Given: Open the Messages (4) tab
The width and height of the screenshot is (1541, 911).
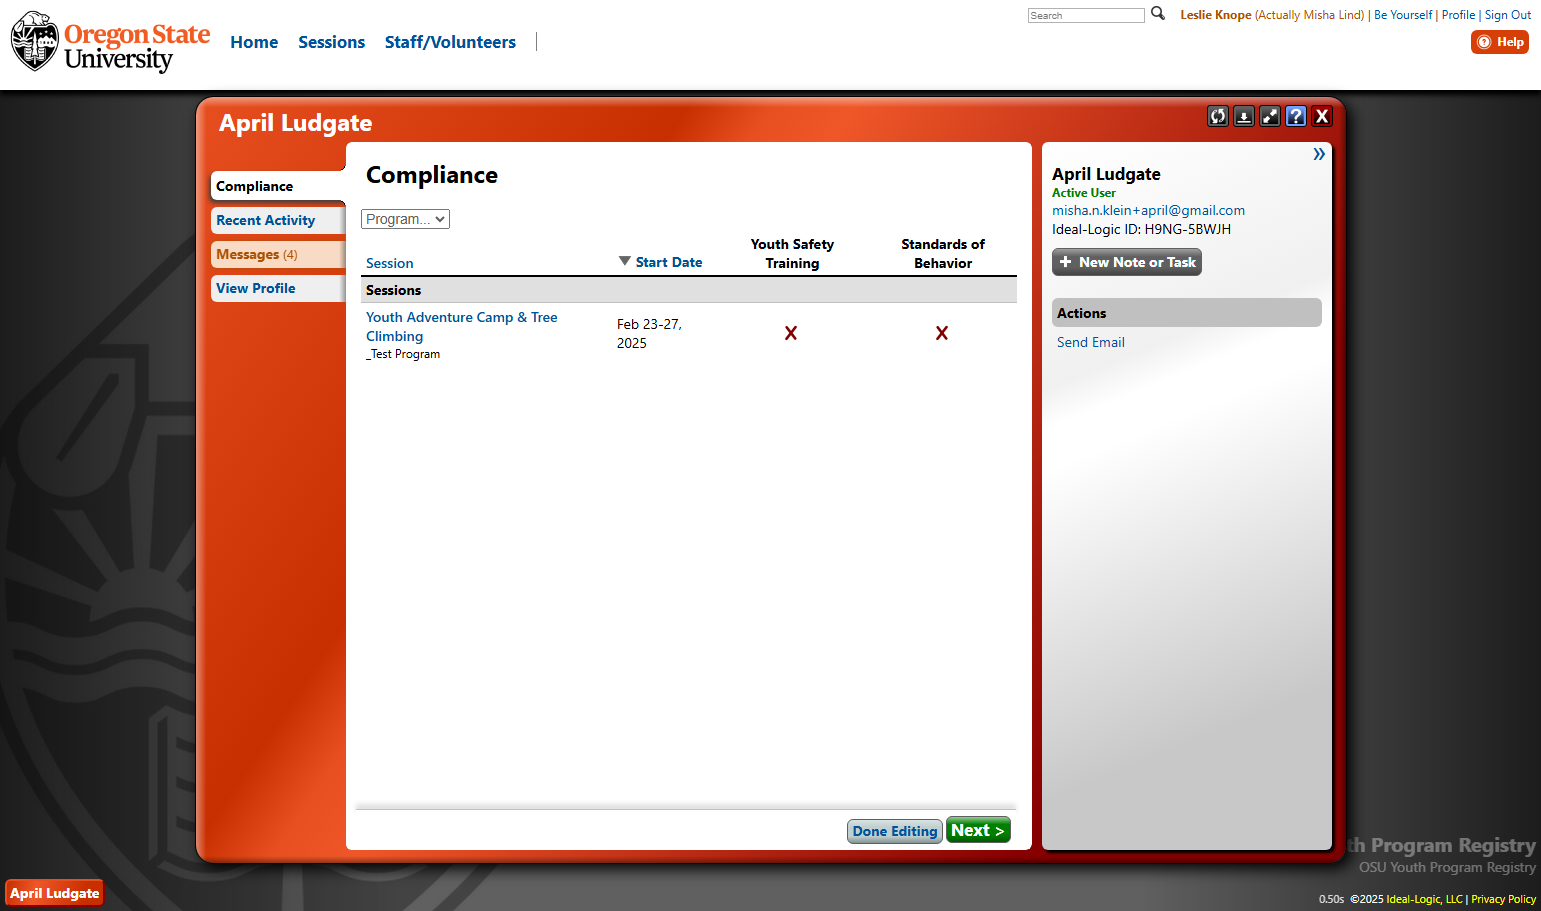Looking at the screenshot, I should pos(278,254).
